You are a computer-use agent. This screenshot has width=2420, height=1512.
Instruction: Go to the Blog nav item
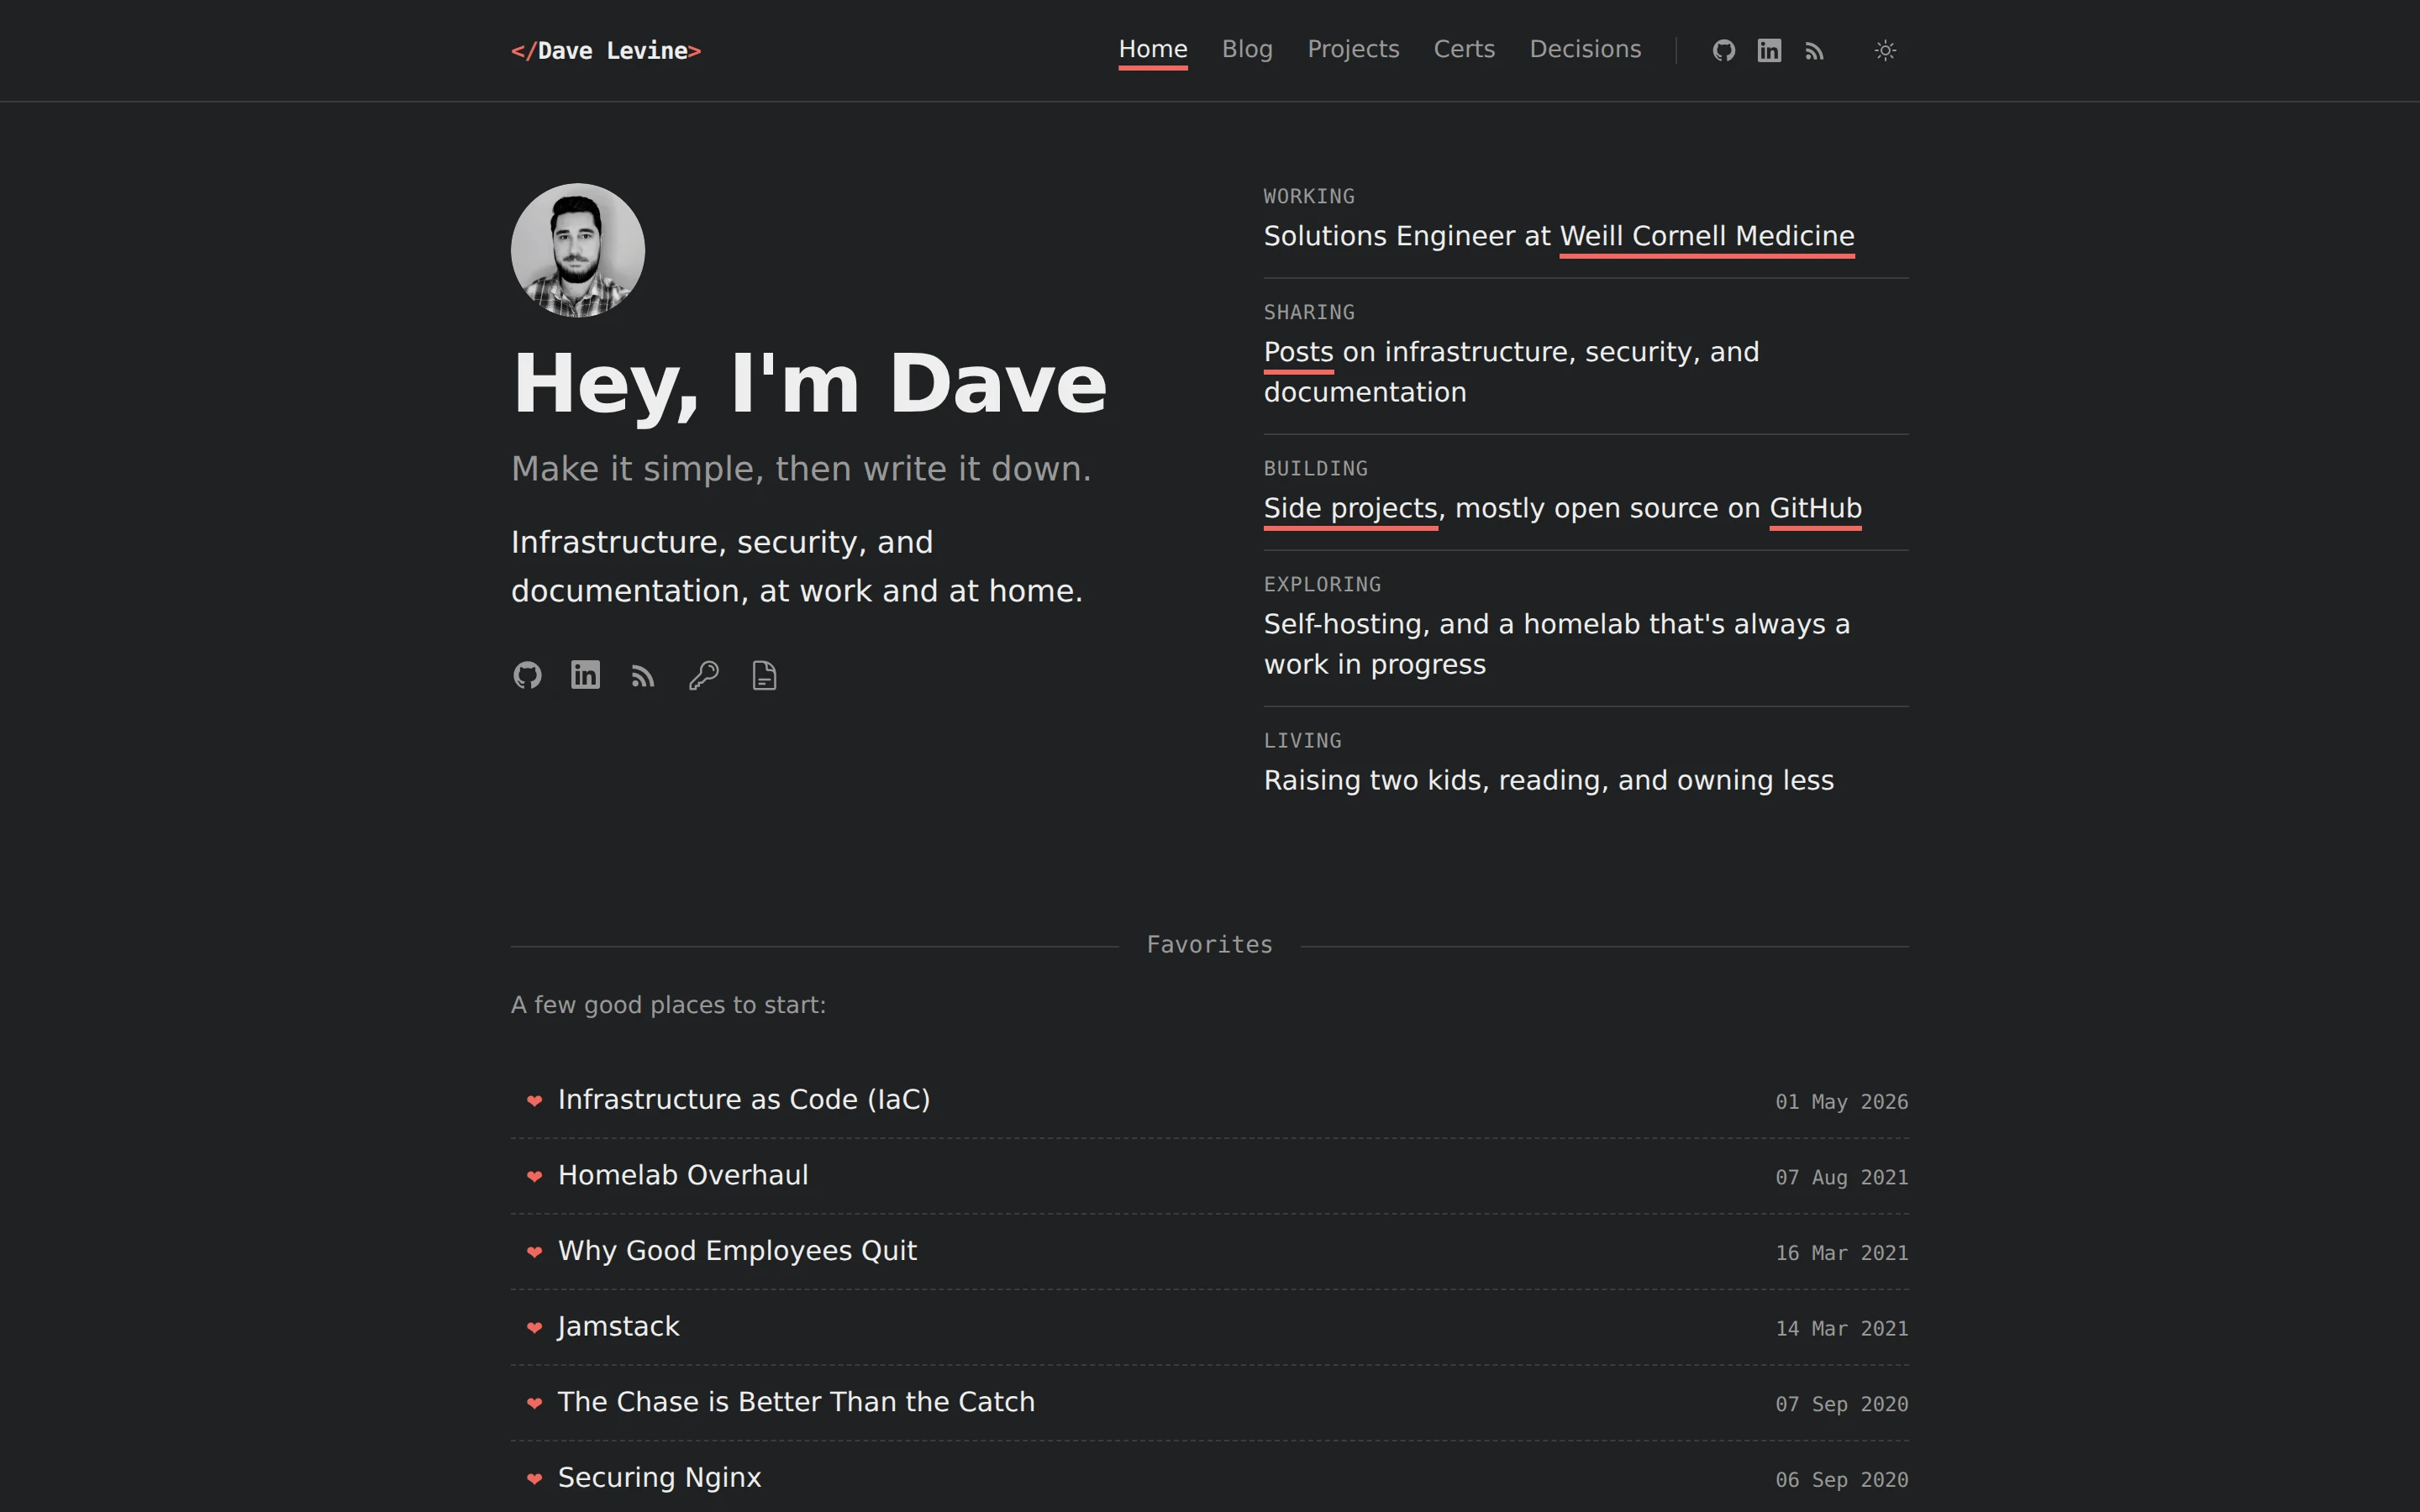(x=1247, y=49)
